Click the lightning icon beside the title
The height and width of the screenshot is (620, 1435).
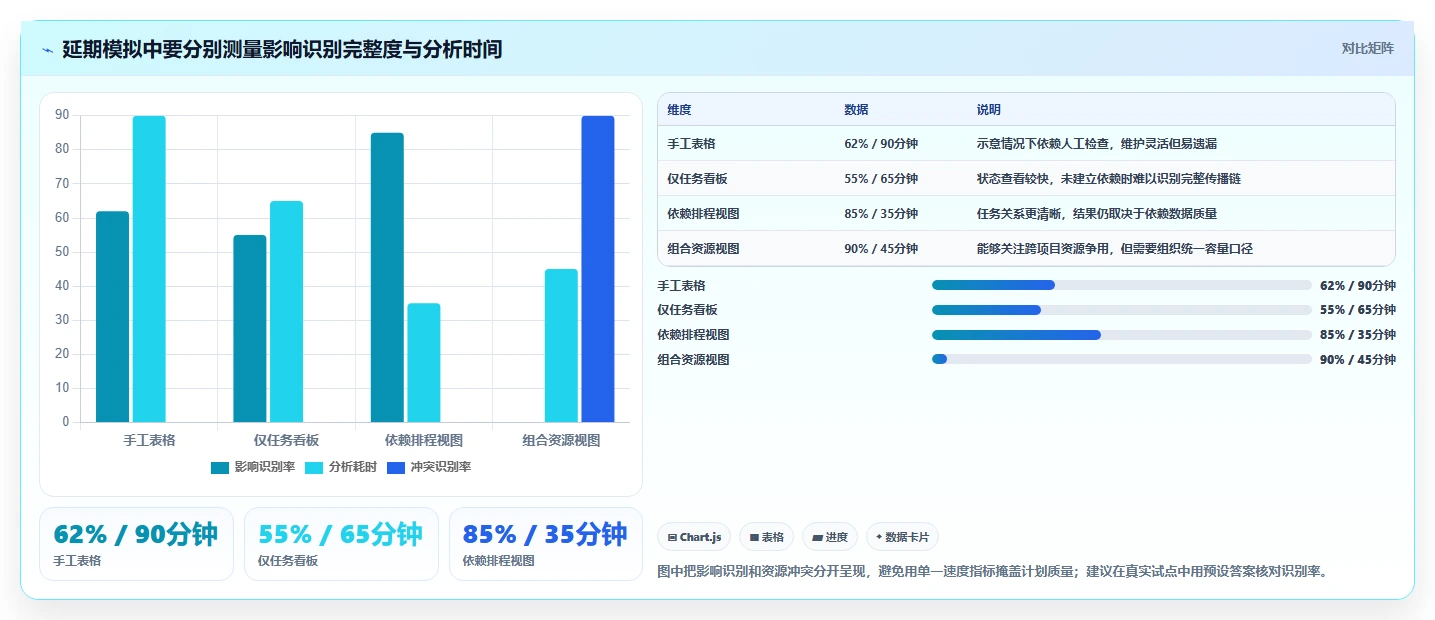(47, 50)
